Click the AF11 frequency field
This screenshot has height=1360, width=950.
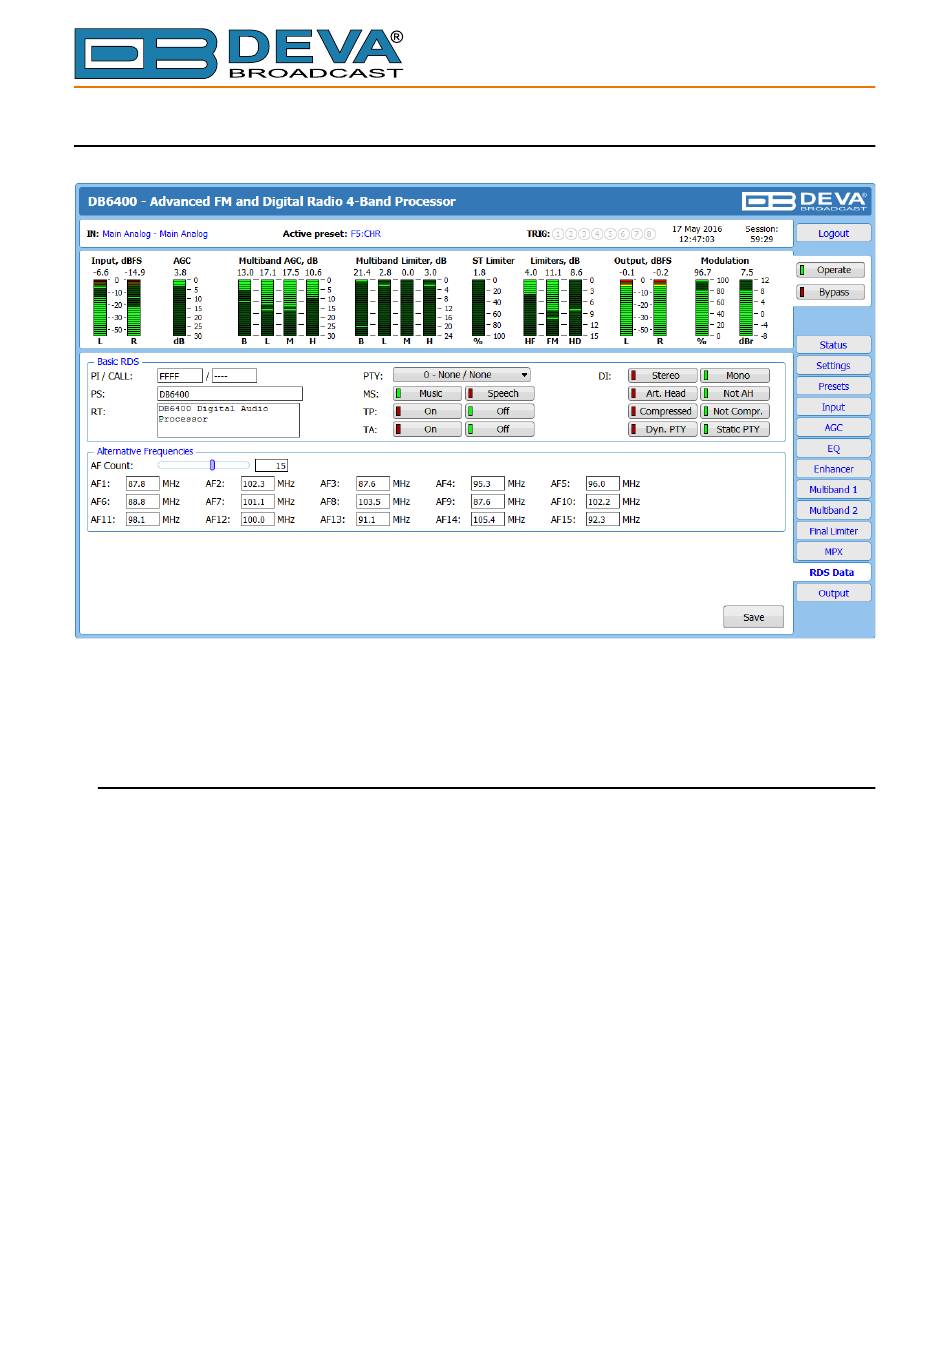[x=143, y=520]
